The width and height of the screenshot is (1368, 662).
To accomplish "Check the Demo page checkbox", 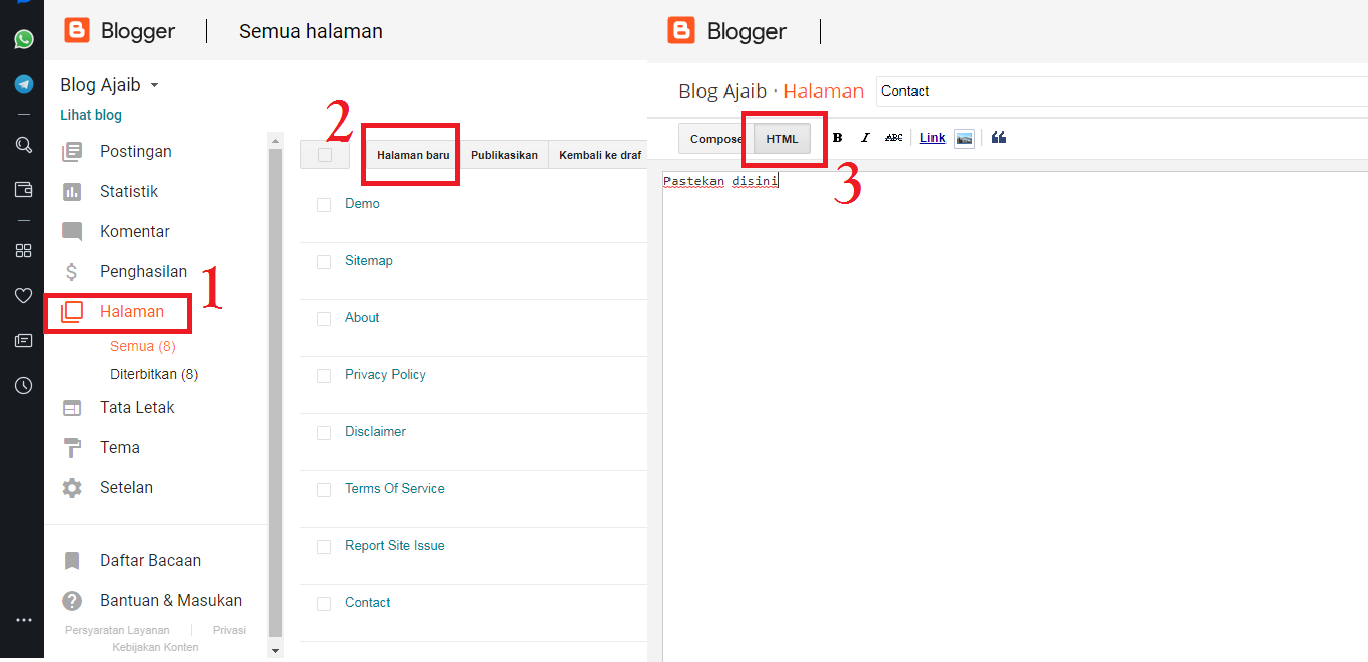I will pos(324,205).
